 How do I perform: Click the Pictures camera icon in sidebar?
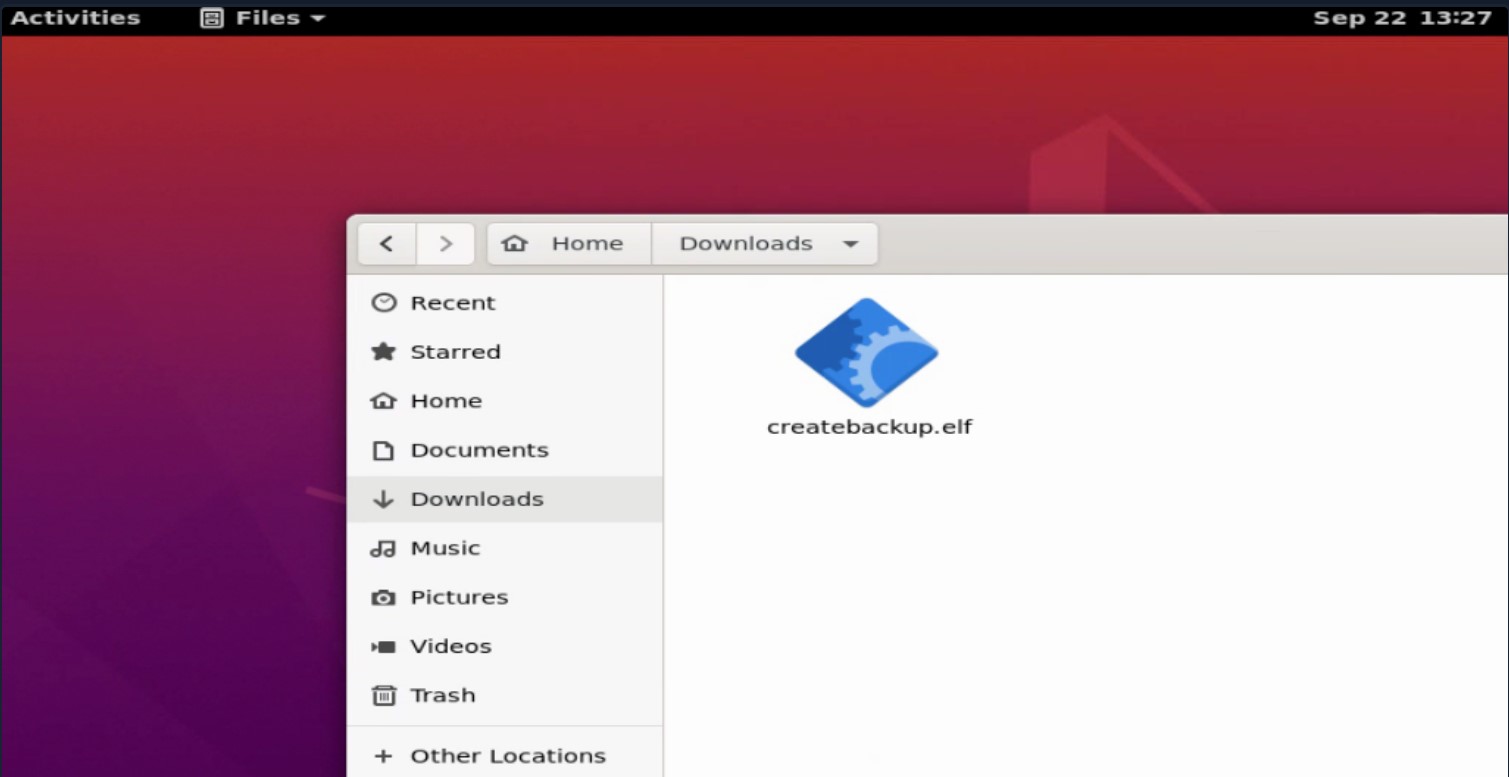(x=384, y=597)
